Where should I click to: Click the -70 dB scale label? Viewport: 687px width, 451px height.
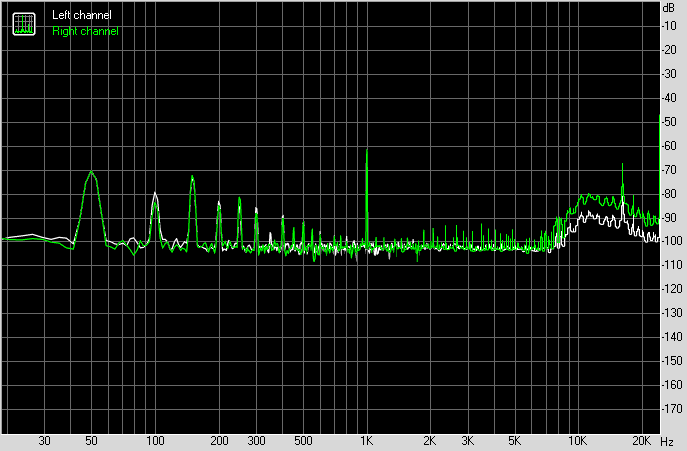point(669,170)
